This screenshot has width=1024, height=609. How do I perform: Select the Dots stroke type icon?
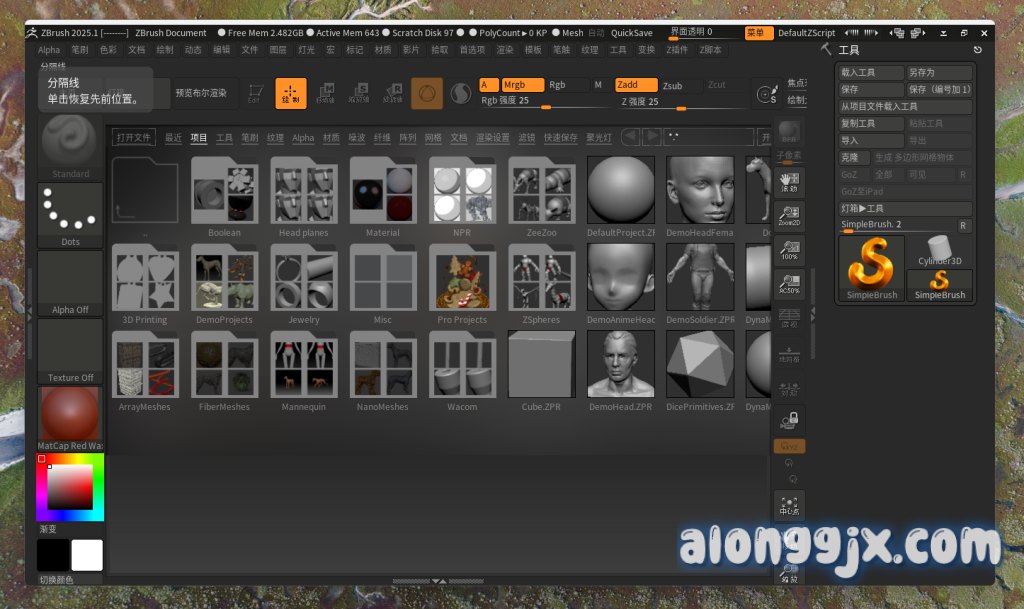tap(70, 214)
